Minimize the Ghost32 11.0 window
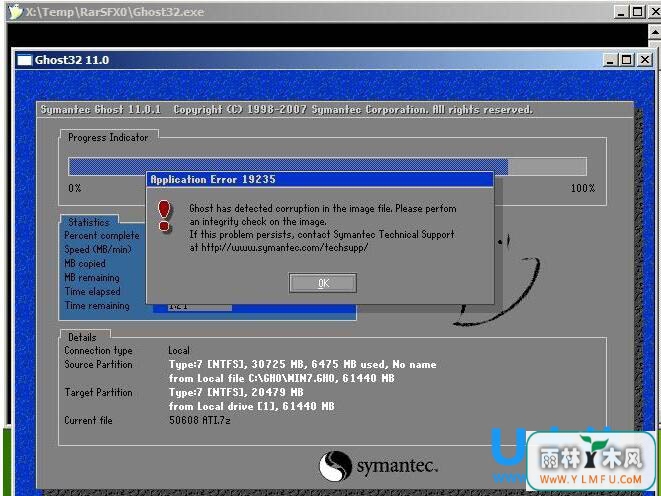The image size is (661, 496). point(610,60)
